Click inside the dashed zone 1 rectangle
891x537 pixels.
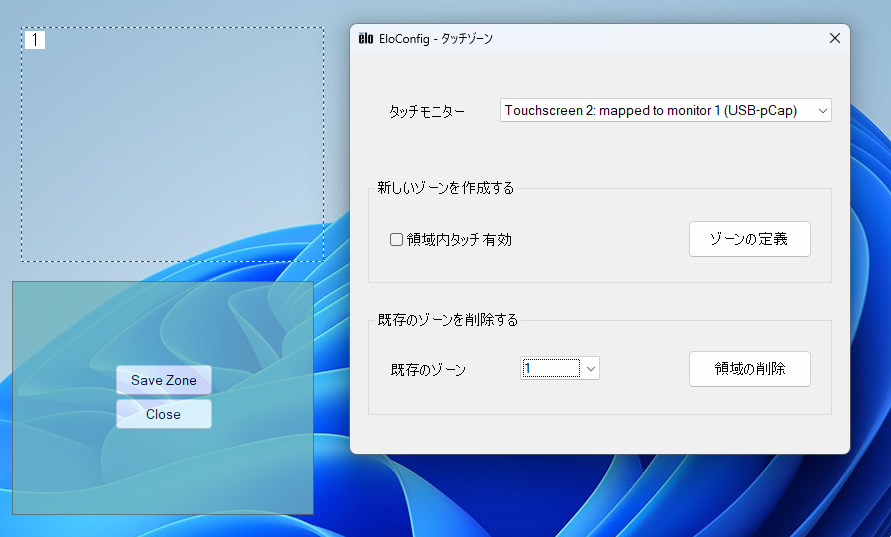click(x=172, y=150)
